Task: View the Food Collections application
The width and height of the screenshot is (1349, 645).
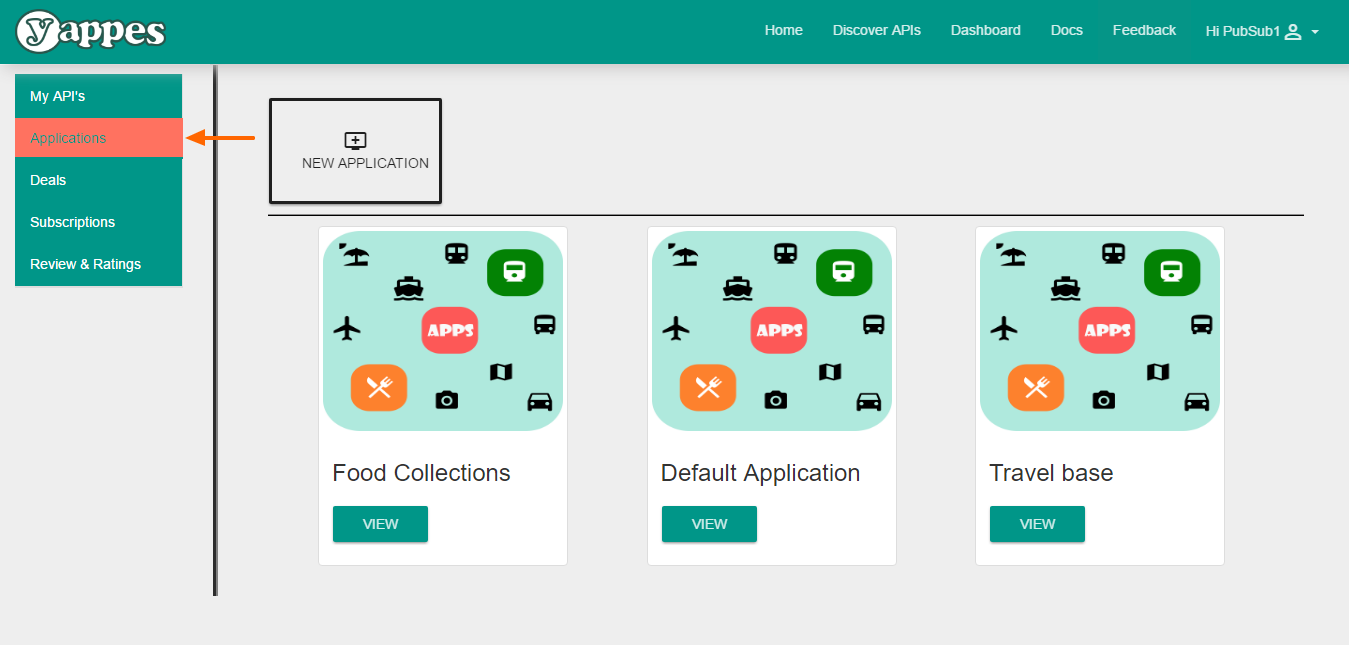Action: 380,524
